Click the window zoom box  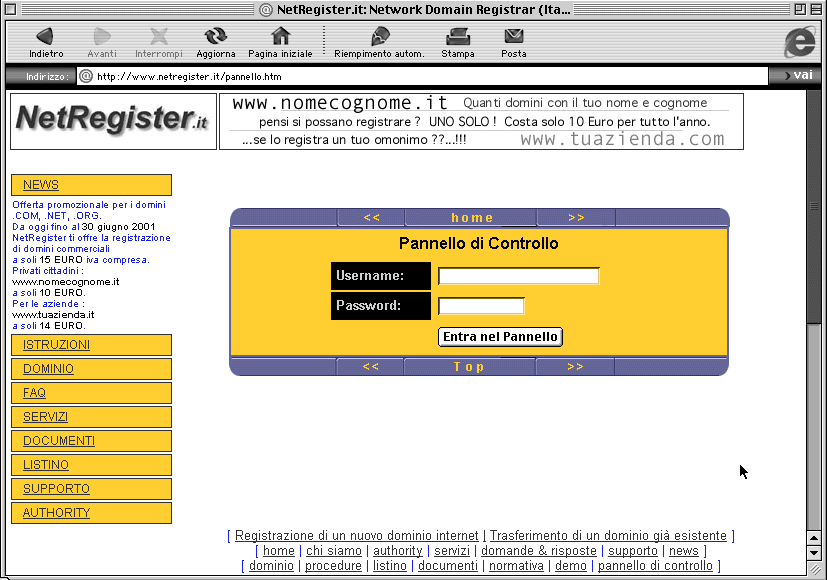pos(800,9)
